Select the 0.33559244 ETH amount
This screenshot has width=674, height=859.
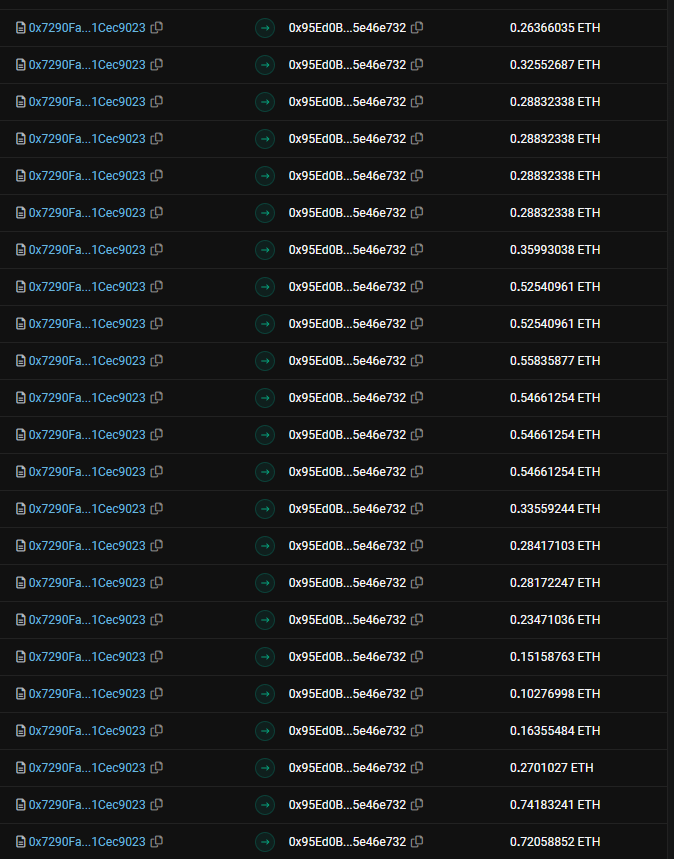pos(555,508)
